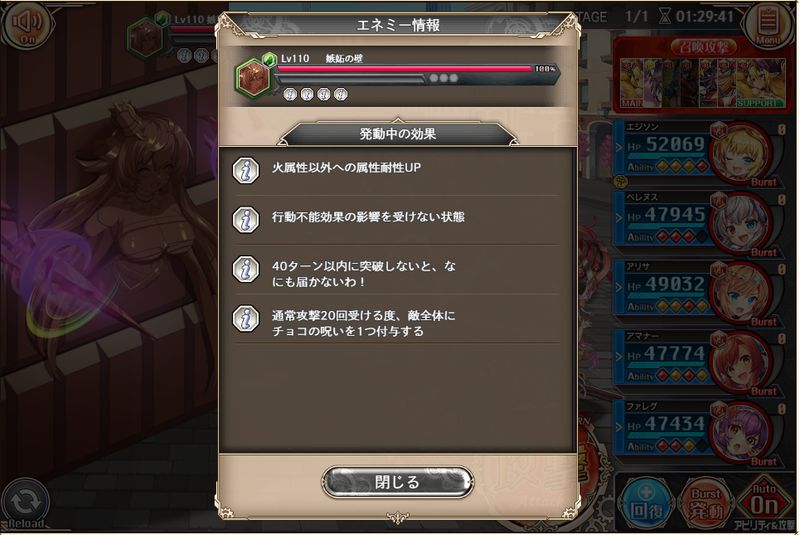Mute sound with the speaker On icon

[x=26, y=24]
